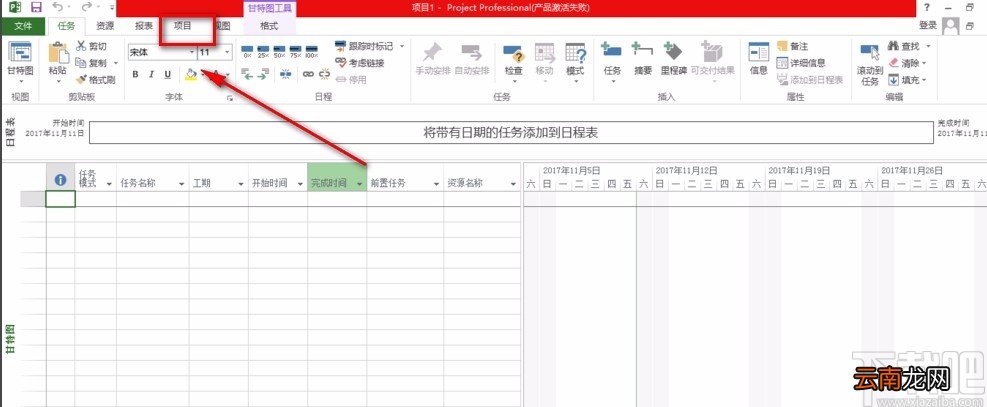Mark task 75% complete
The image size is (987, 407).
tap(293, 51)
